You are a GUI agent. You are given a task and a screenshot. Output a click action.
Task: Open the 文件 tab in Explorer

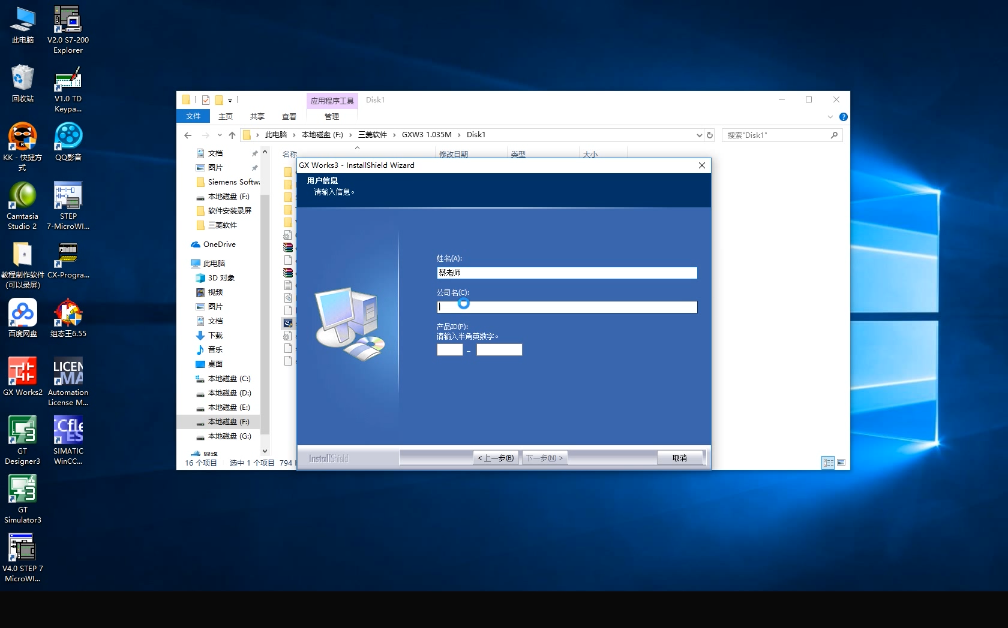tap(193, 116)
